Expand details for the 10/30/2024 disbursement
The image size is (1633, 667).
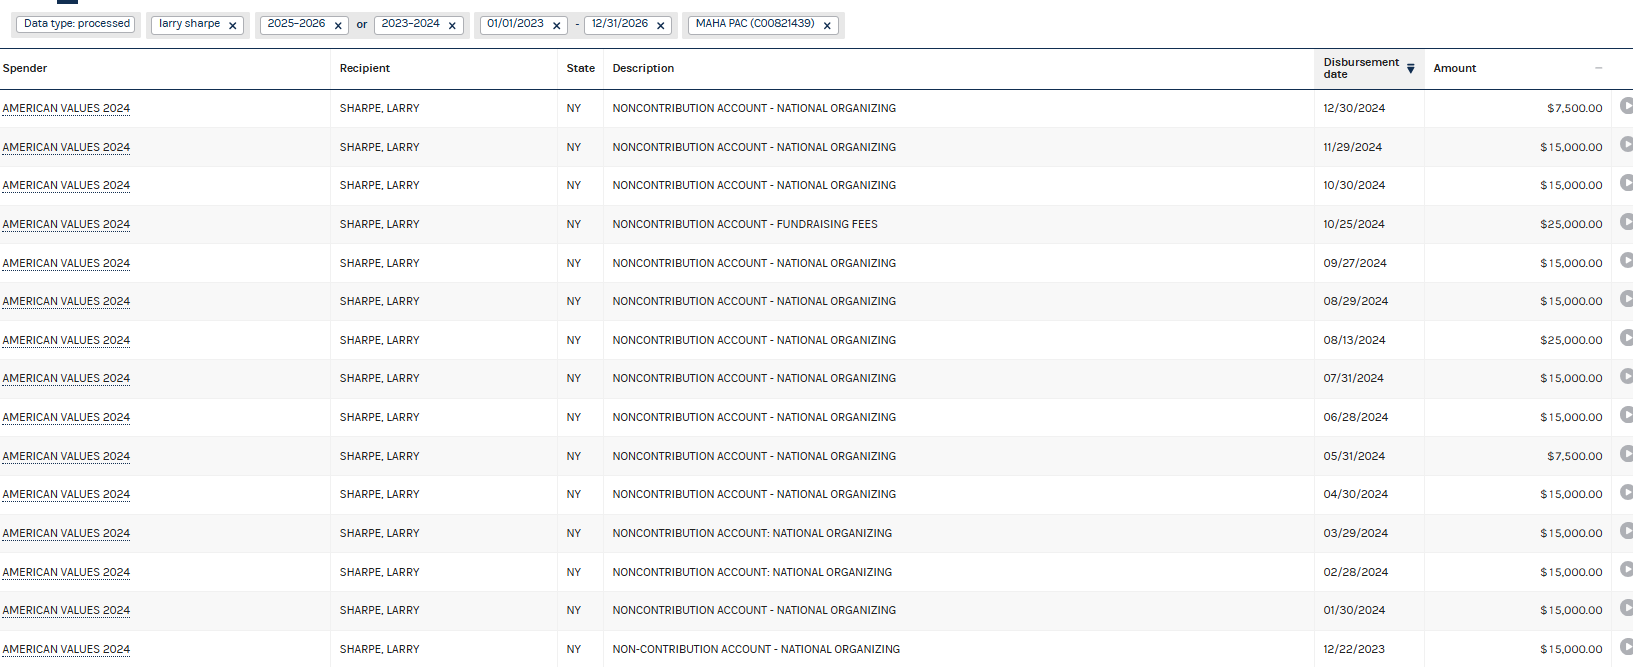pyautogui.click(x=1626, y=183)
